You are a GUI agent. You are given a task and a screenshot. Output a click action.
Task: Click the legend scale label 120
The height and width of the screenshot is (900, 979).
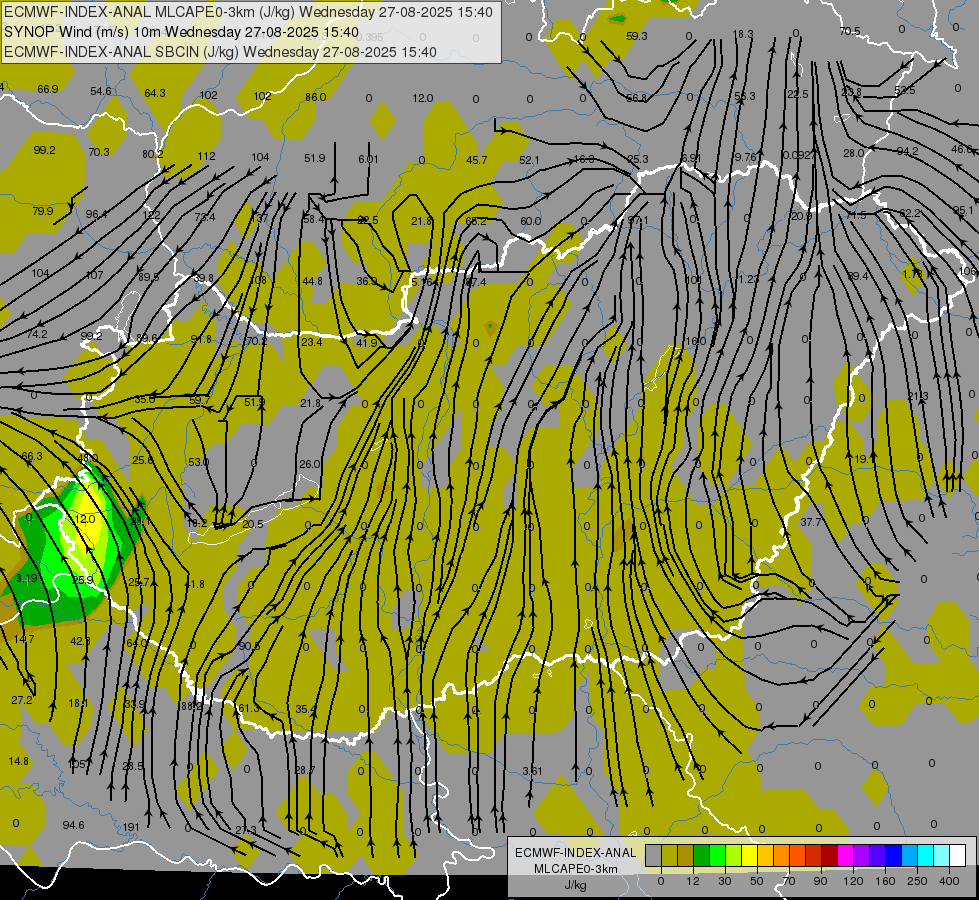(853, 881)
